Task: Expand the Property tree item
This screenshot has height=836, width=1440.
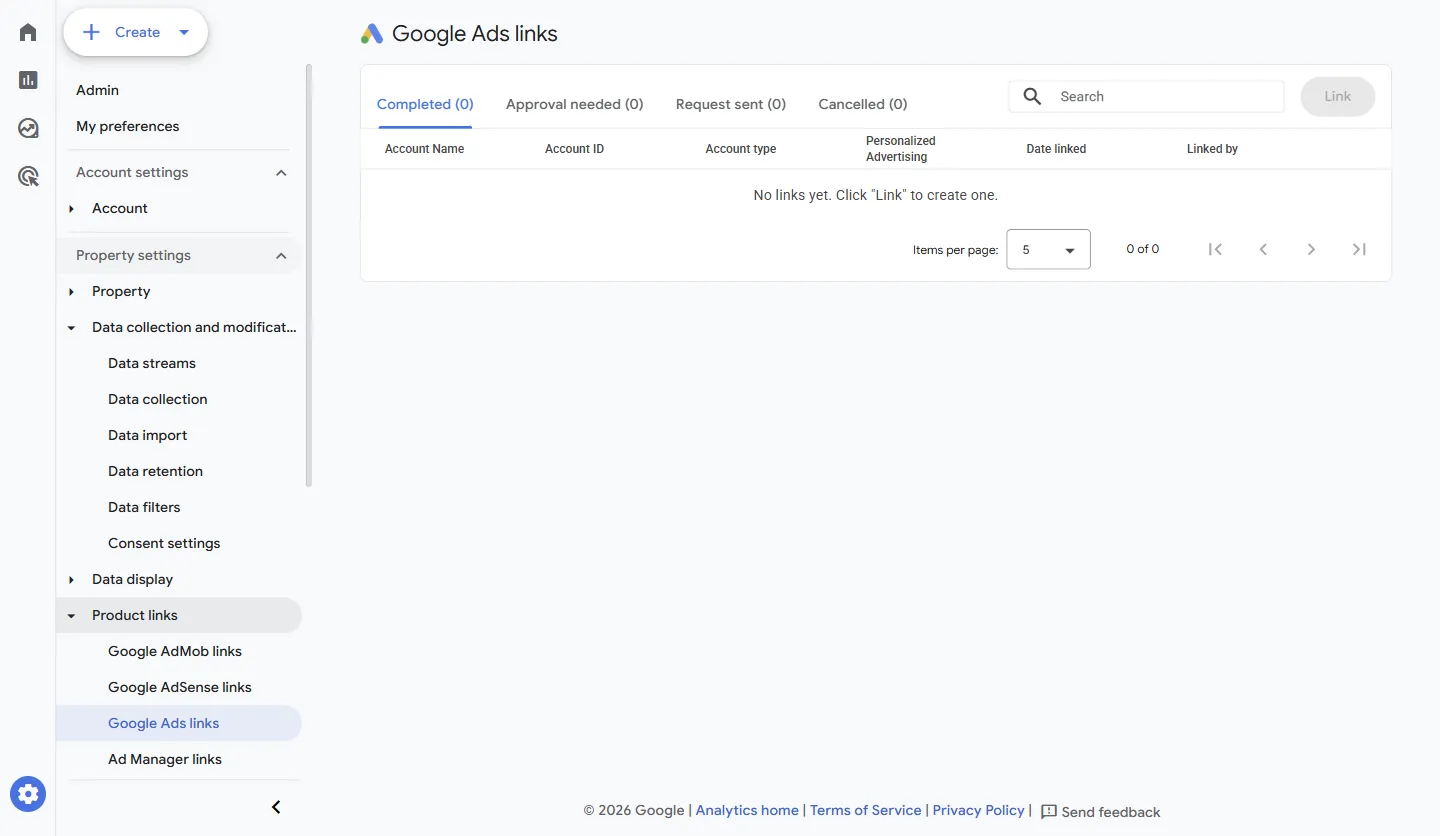Action: 71,291
